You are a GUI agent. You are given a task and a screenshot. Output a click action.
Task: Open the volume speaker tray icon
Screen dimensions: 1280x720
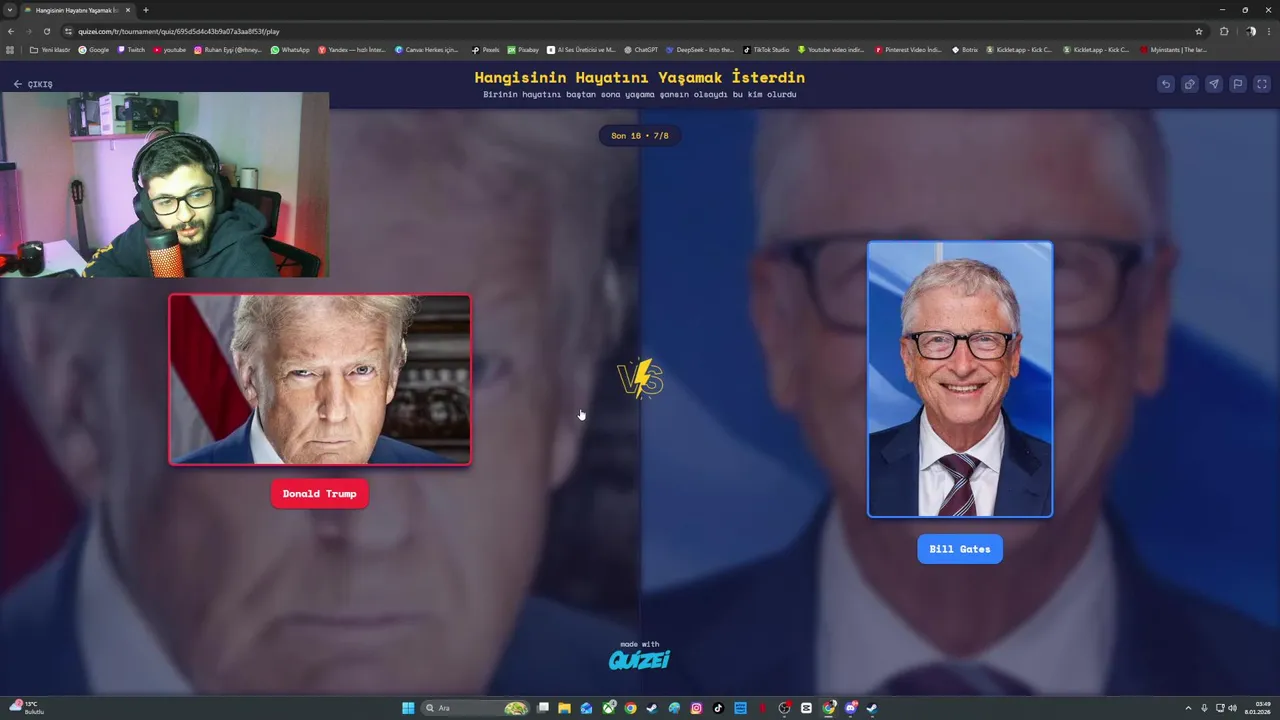pyautogui.click(x=1233, y=708)
